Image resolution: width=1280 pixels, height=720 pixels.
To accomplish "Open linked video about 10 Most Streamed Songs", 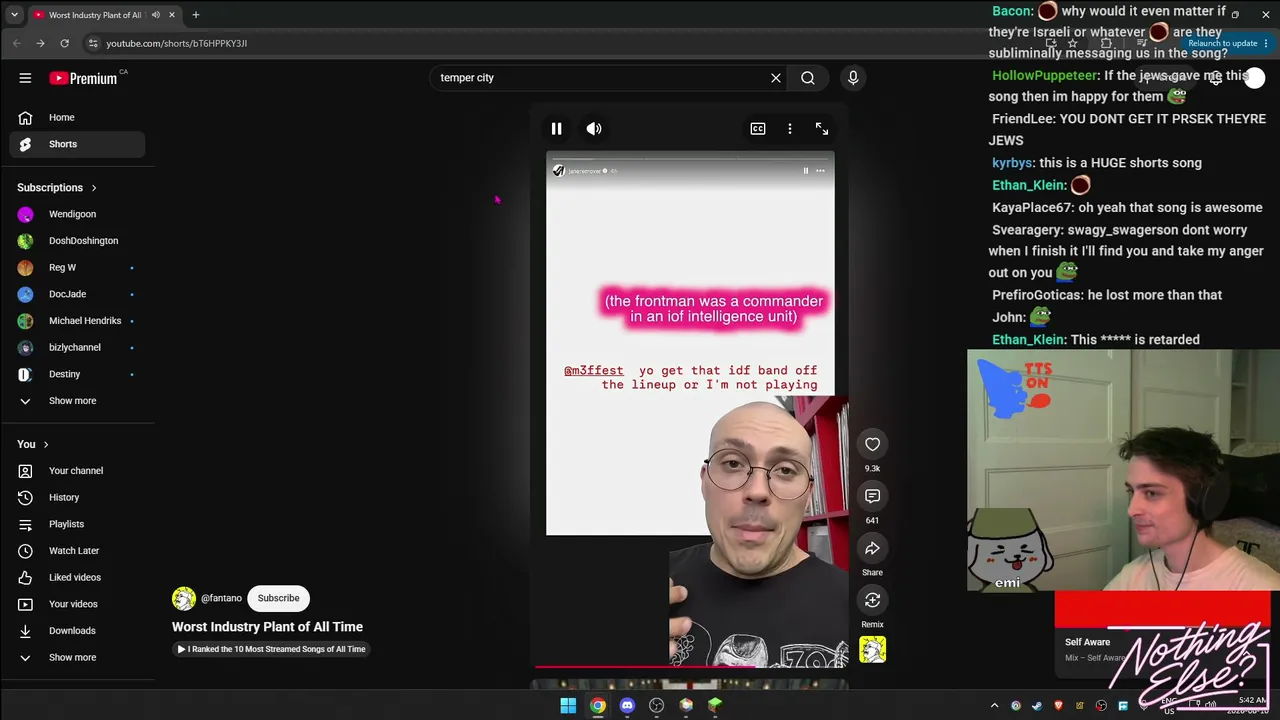I will (270, 649).
